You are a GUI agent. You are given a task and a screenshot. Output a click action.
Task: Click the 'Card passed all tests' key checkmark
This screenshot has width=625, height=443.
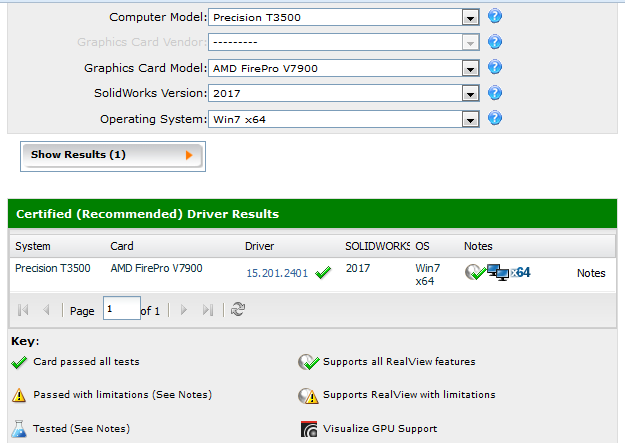19,362
